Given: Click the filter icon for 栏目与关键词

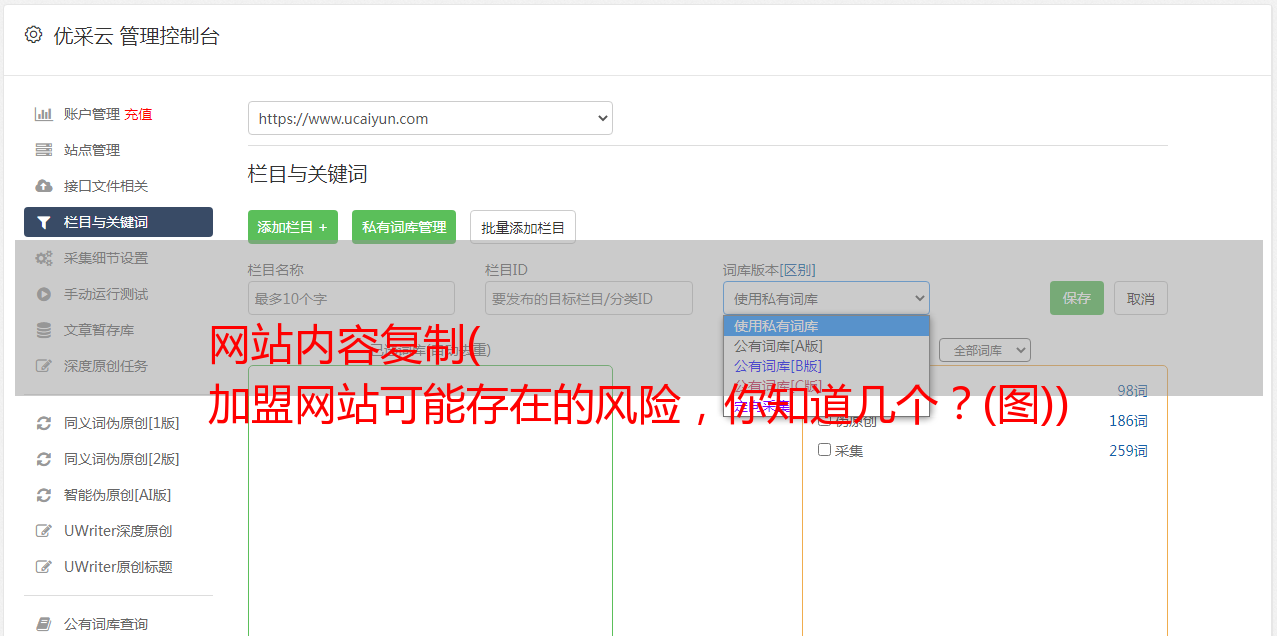Looking at the screenshot, I should pos(44,222).
